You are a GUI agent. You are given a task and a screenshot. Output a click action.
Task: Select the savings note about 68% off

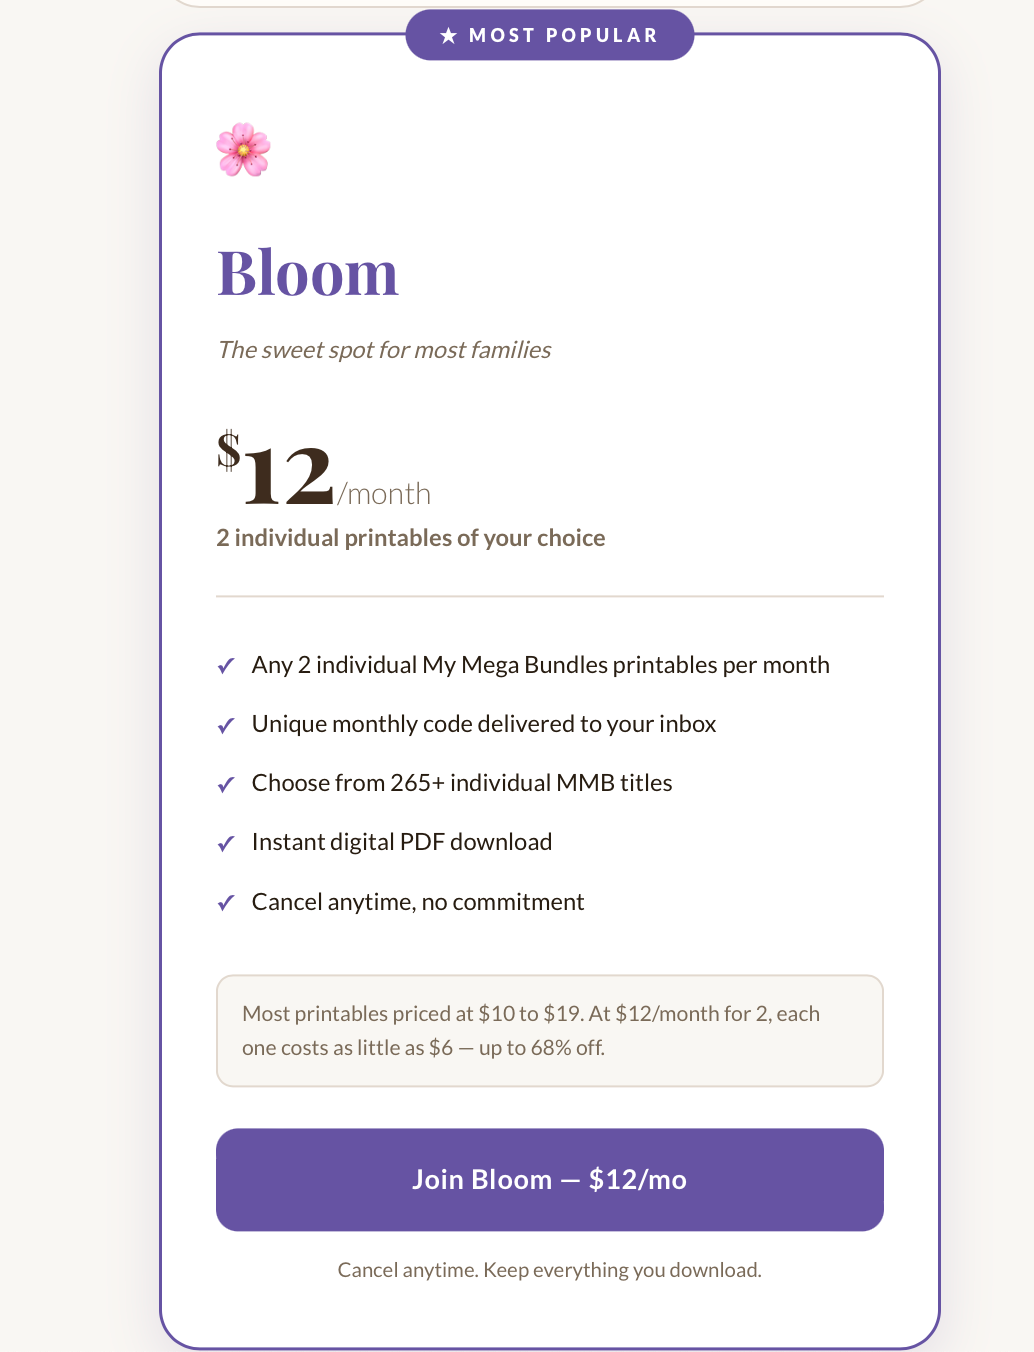549,1030
